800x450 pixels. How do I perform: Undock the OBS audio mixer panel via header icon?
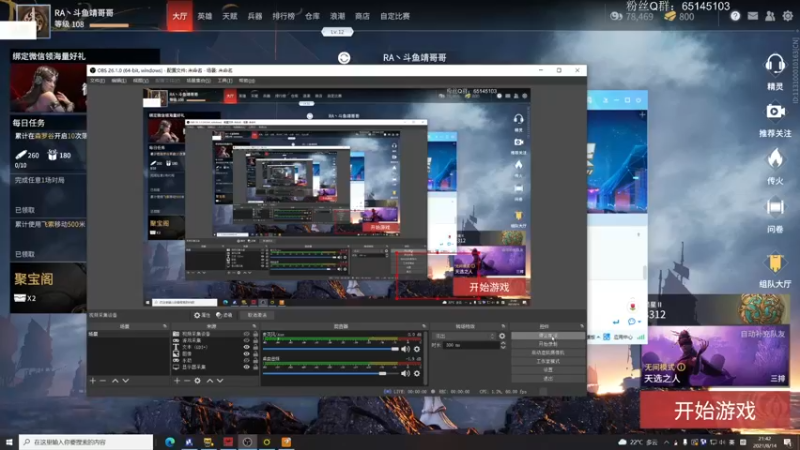(x=424, y=326)
